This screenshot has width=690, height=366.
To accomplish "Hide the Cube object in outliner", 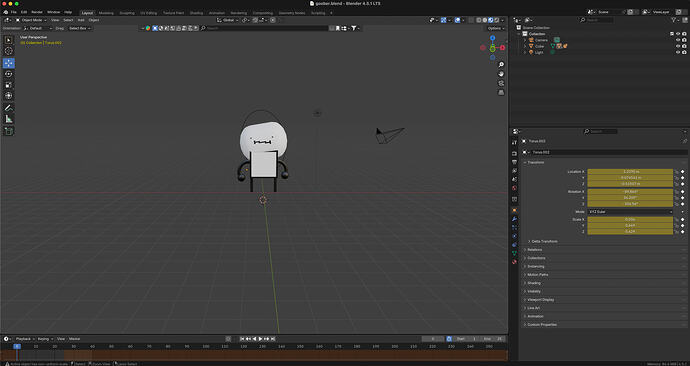I will (678, 46).
